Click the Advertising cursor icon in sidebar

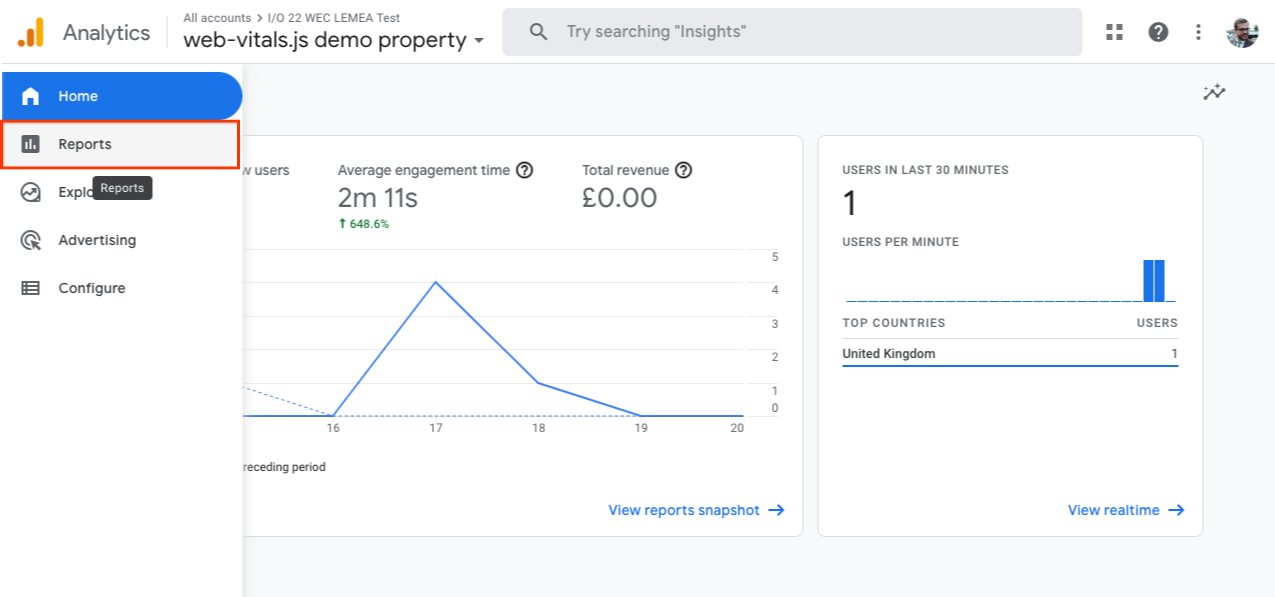tap(31, 240)
